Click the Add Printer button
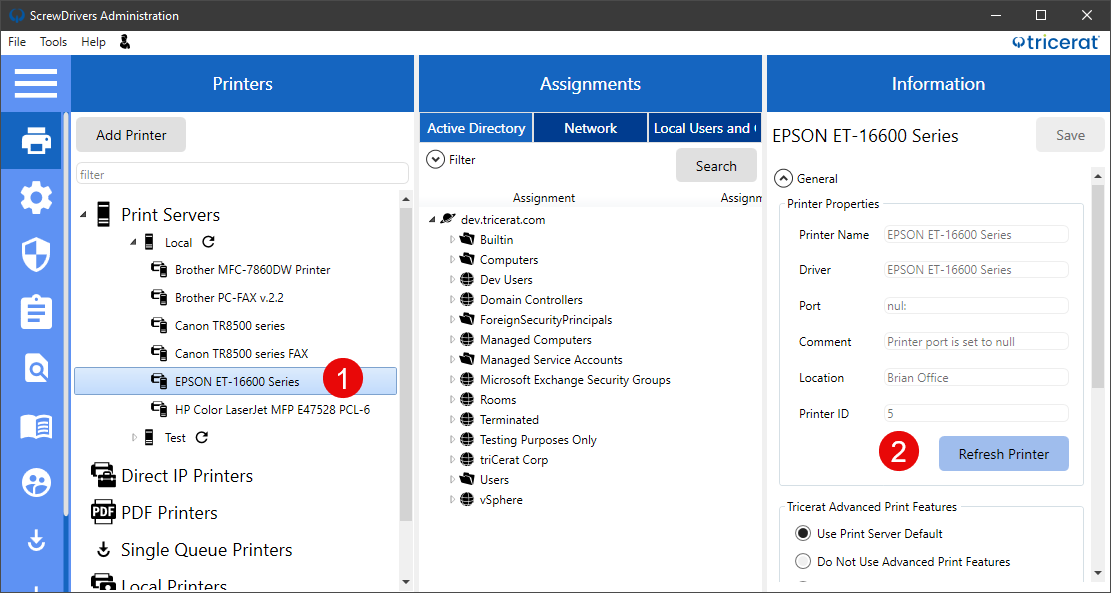Screen dimensions: 1111x593 tap(131, 135)
